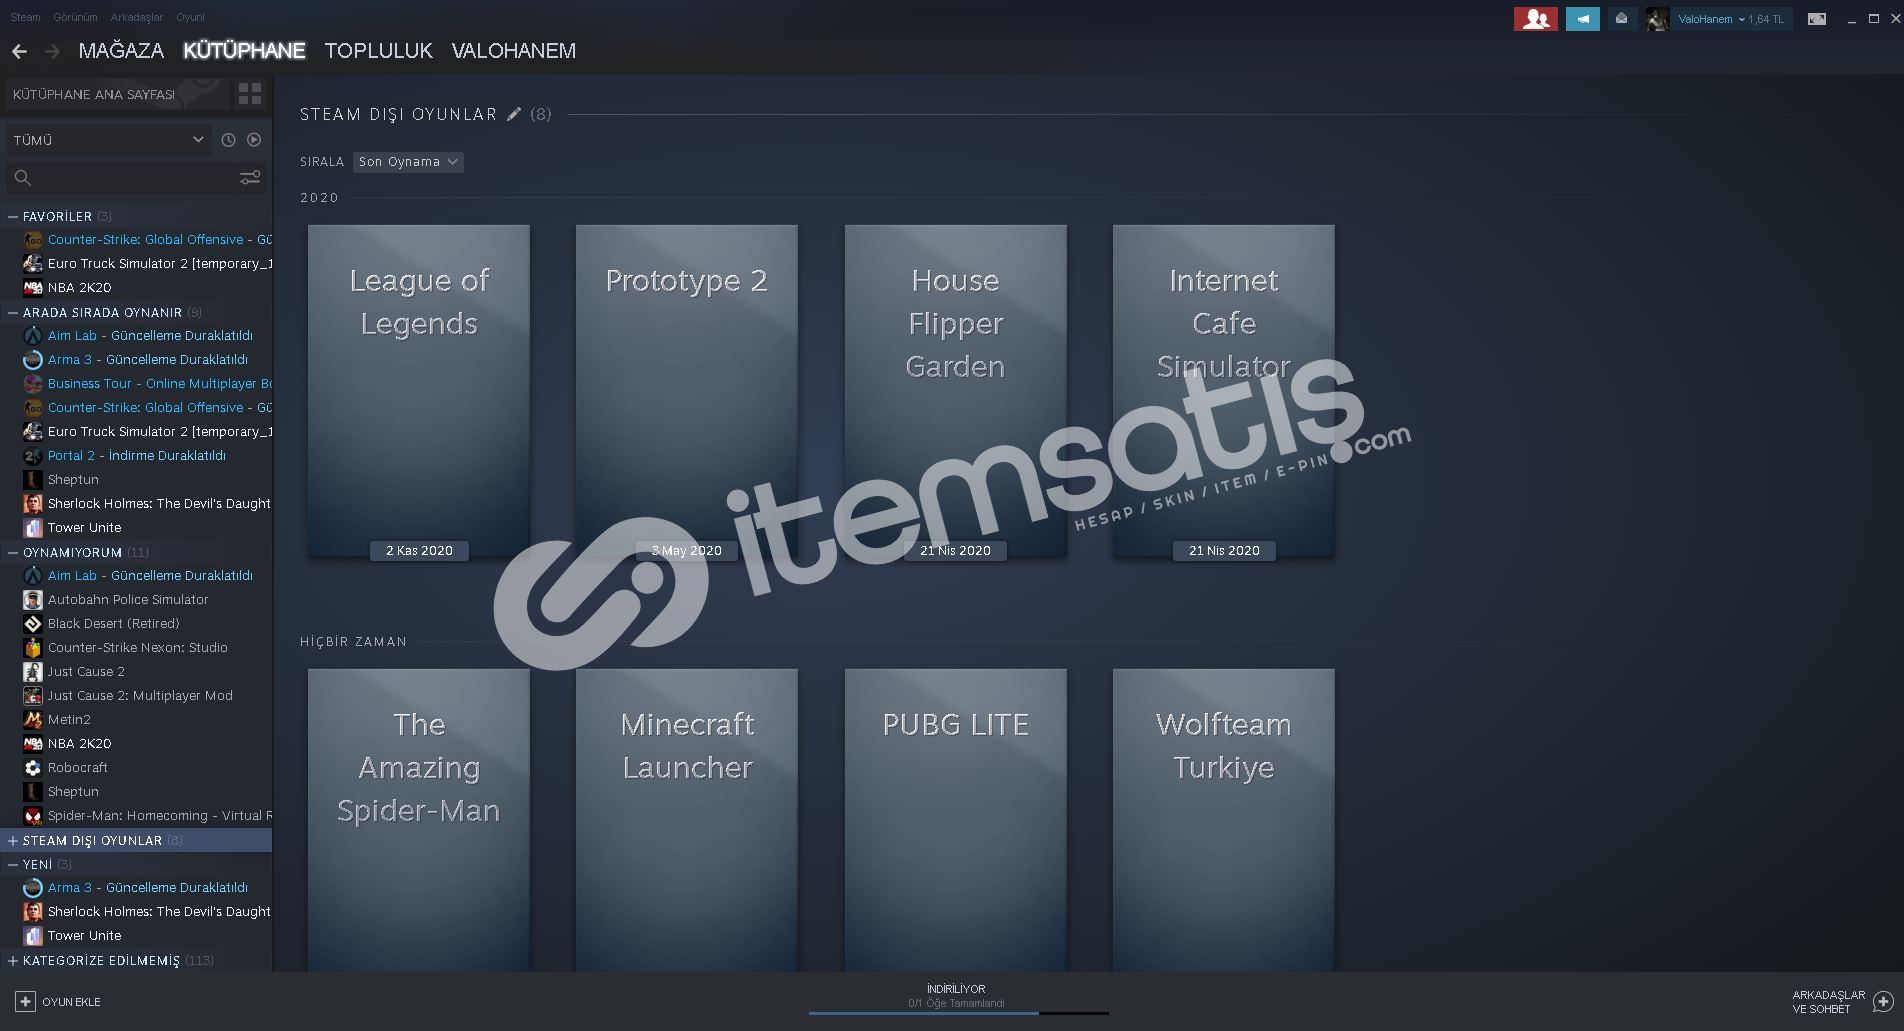This screenshot has height=1031, width=1904.
Task: Collapse the OYNAMIYORUM category
Action: point(13,552)
